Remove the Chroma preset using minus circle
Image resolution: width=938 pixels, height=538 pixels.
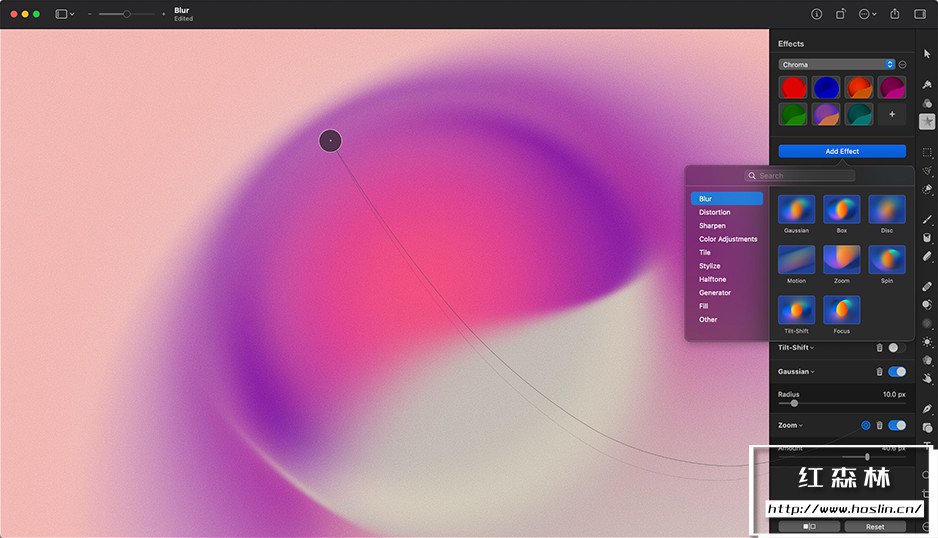(903, 65)
